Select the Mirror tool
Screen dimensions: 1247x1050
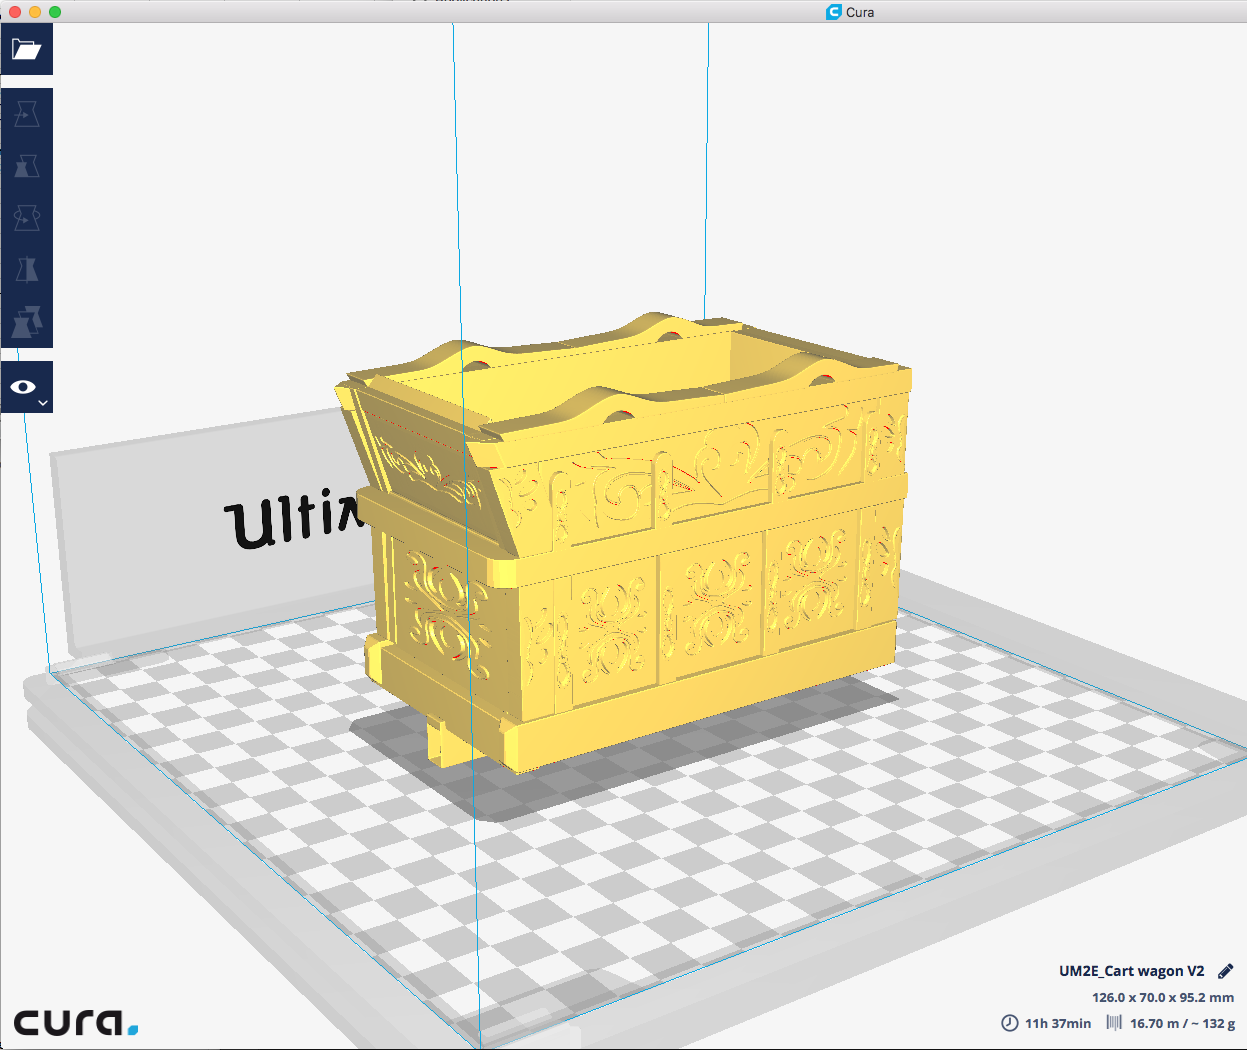coord(27,270)
